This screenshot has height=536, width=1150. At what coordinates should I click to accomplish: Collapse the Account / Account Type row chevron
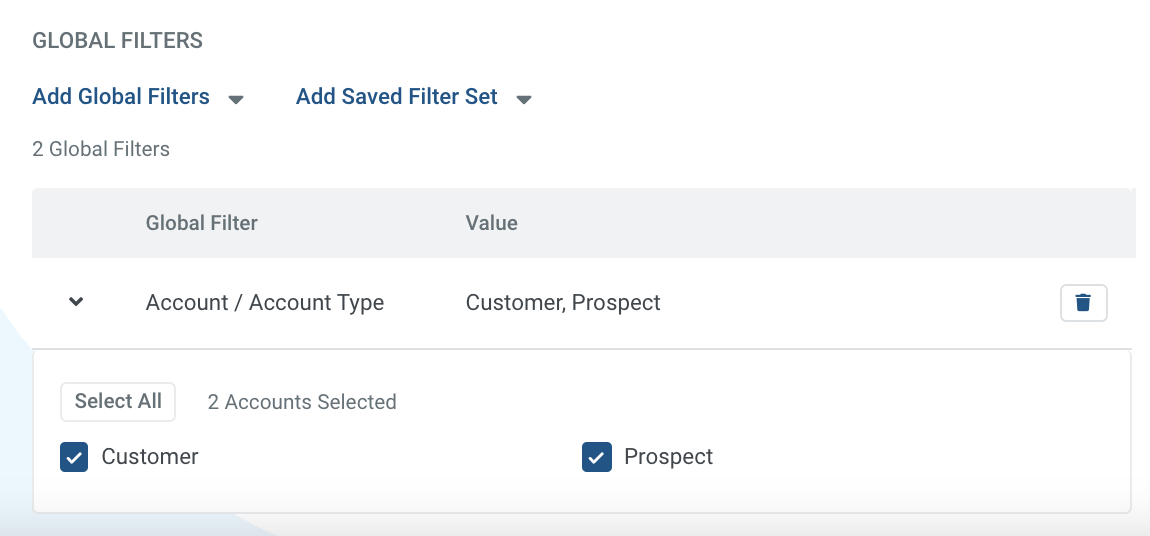tap(76, 301)
